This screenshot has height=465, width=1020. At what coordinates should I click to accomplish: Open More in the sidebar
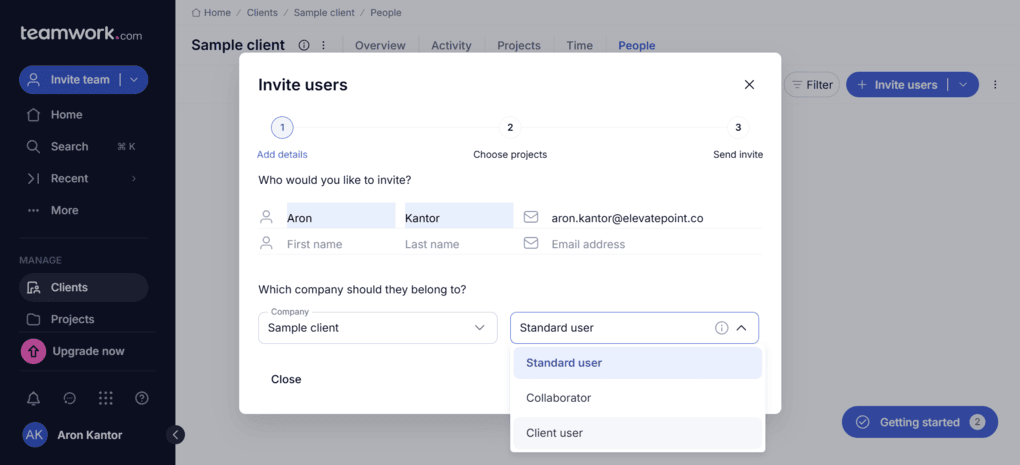83,210
